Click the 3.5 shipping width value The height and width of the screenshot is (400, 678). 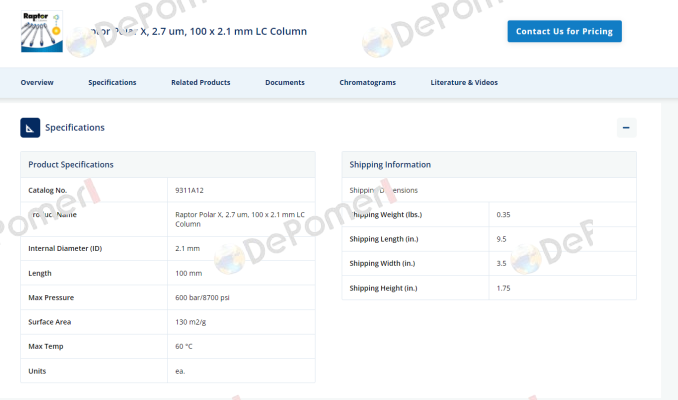[x=501, y=263]
